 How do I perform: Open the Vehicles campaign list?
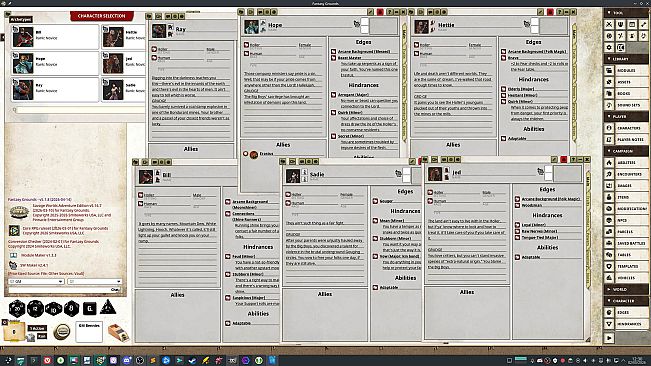[626, 278]
